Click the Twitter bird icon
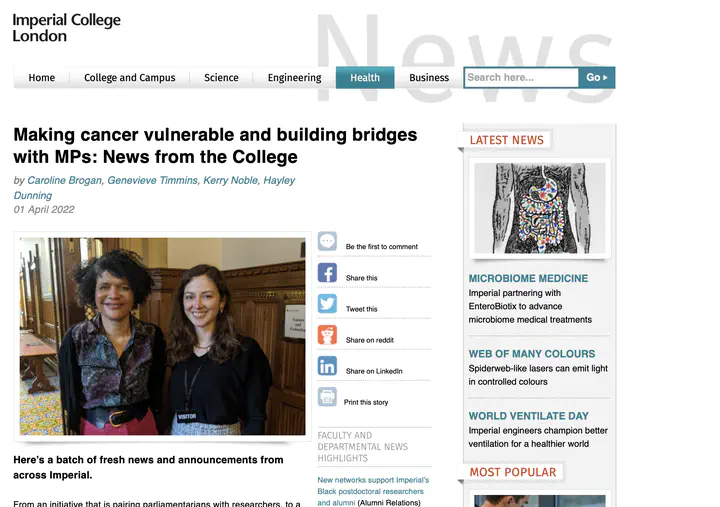This screenshot has width=720, height=507. tap(327, 304)
